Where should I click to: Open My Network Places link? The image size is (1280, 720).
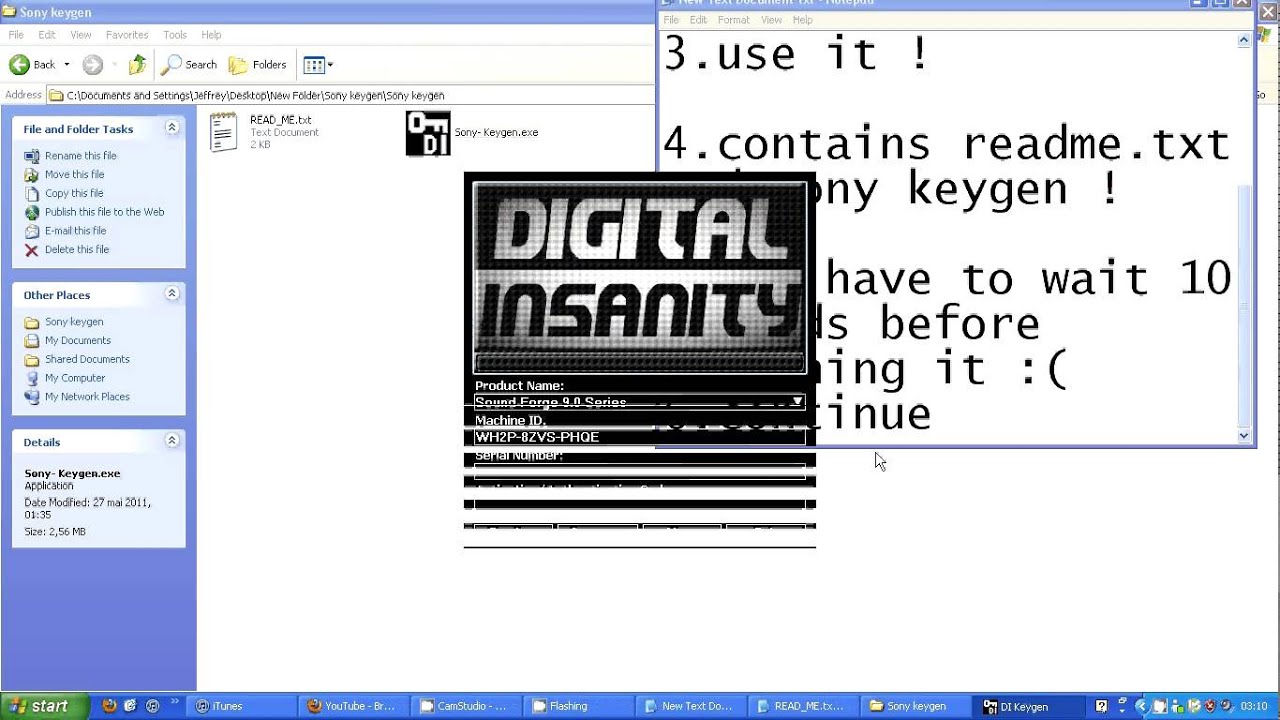[x=87, y=397]
